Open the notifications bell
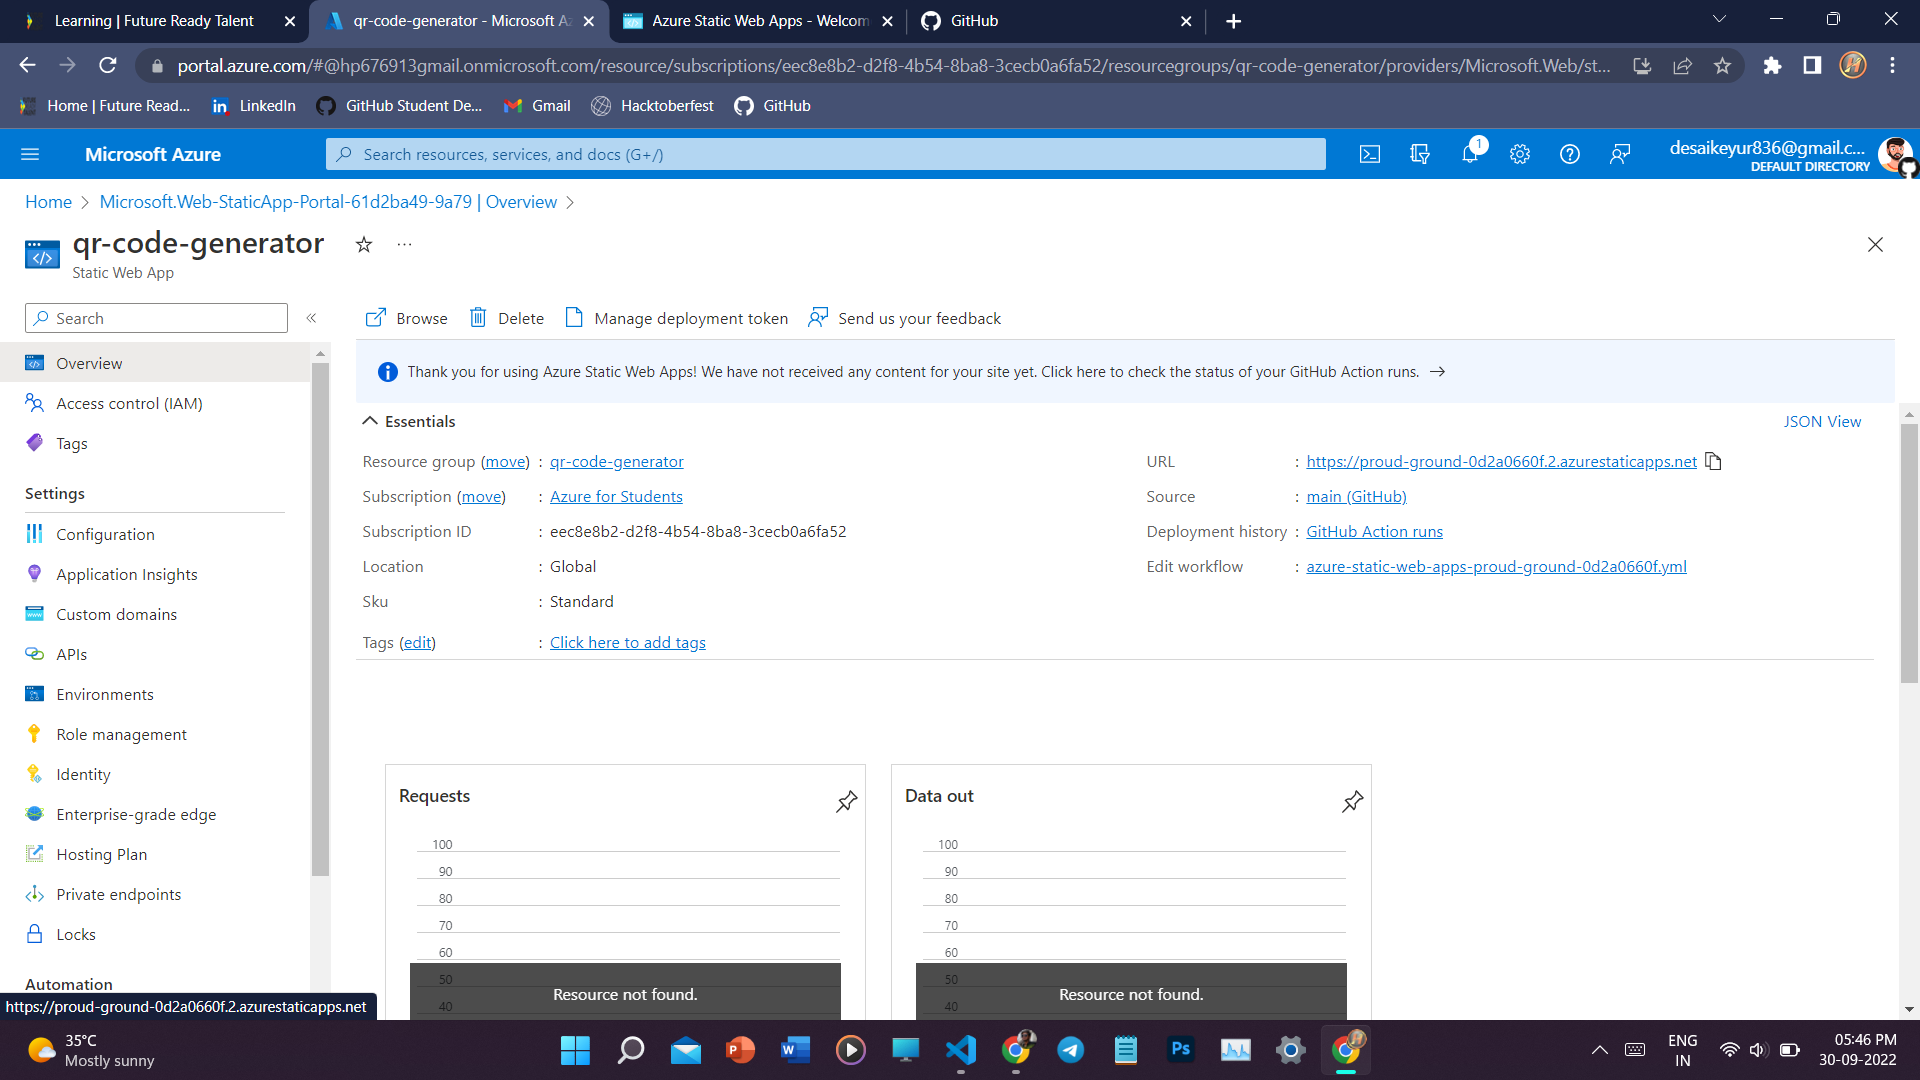 (1470, 154)
